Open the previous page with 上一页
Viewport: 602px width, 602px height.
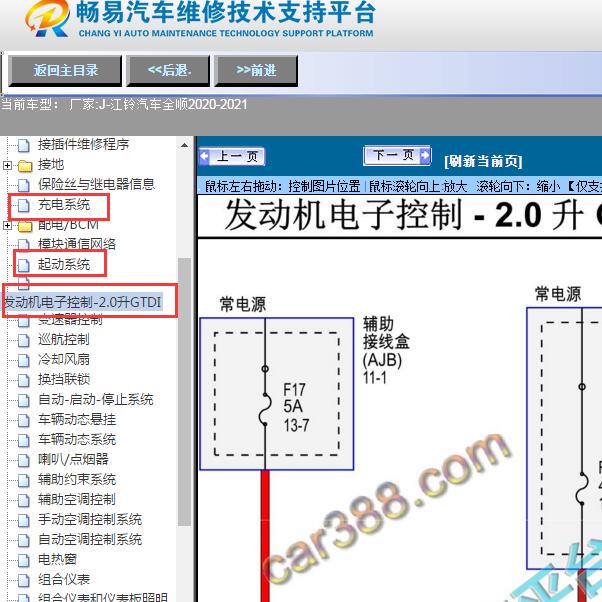[232, 157]
